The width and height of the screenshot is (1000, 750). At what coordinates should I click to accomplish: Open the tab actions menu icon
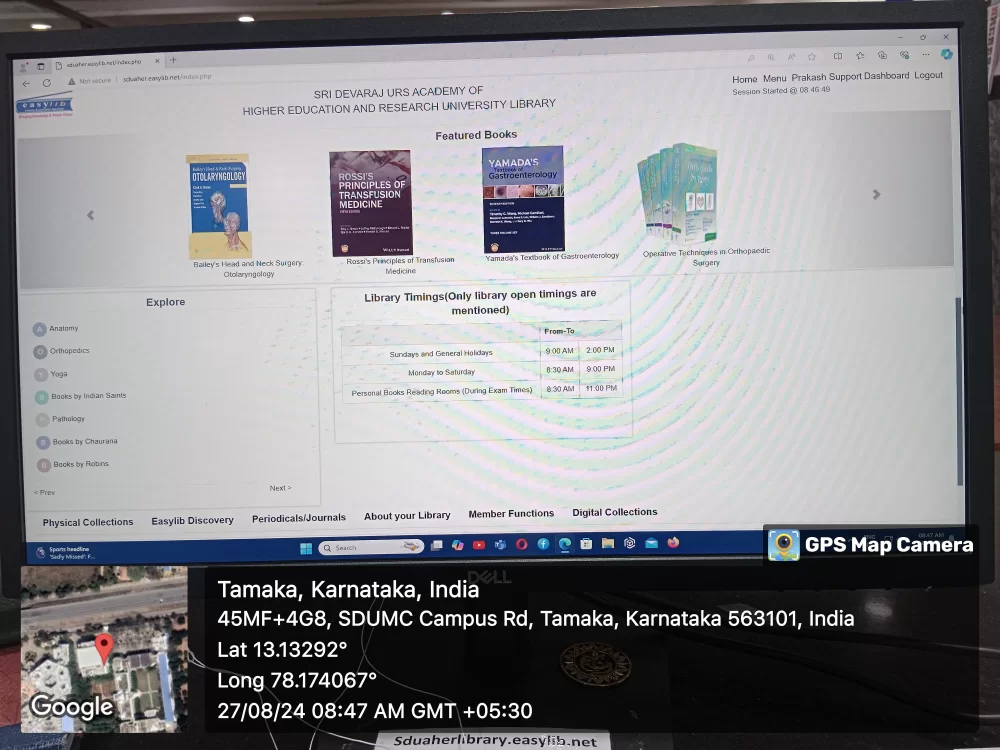coord(40,66)
